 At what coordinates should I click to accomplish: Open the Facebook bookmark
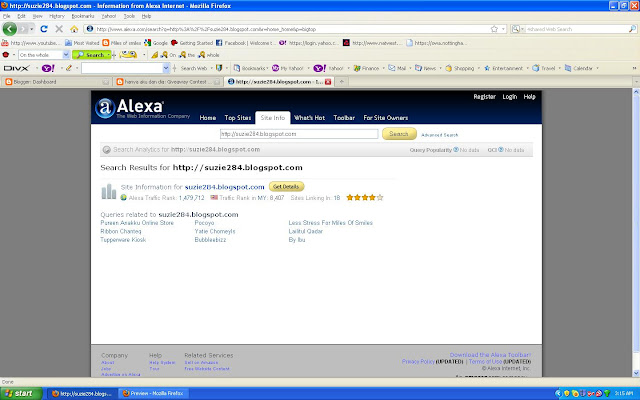(244, 43)
